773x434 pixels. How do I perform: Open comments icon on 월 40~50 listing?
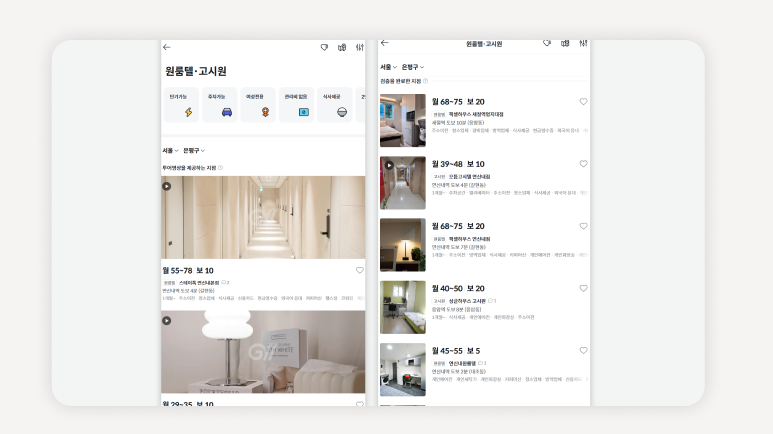[492, 301]
